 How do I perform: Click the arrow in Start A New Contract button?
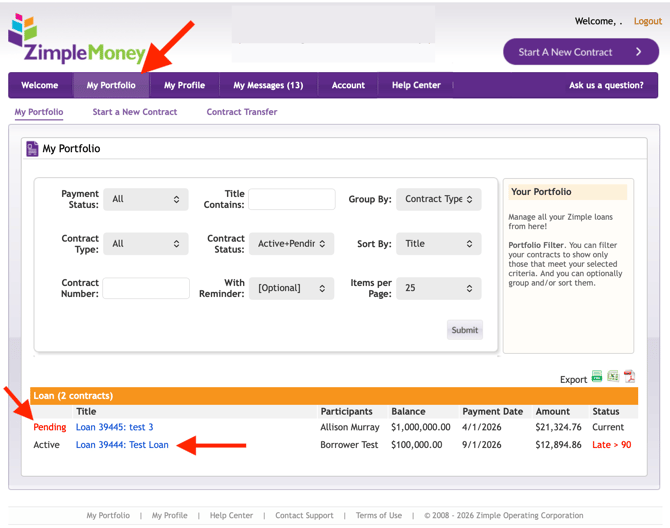coord(638,52)
